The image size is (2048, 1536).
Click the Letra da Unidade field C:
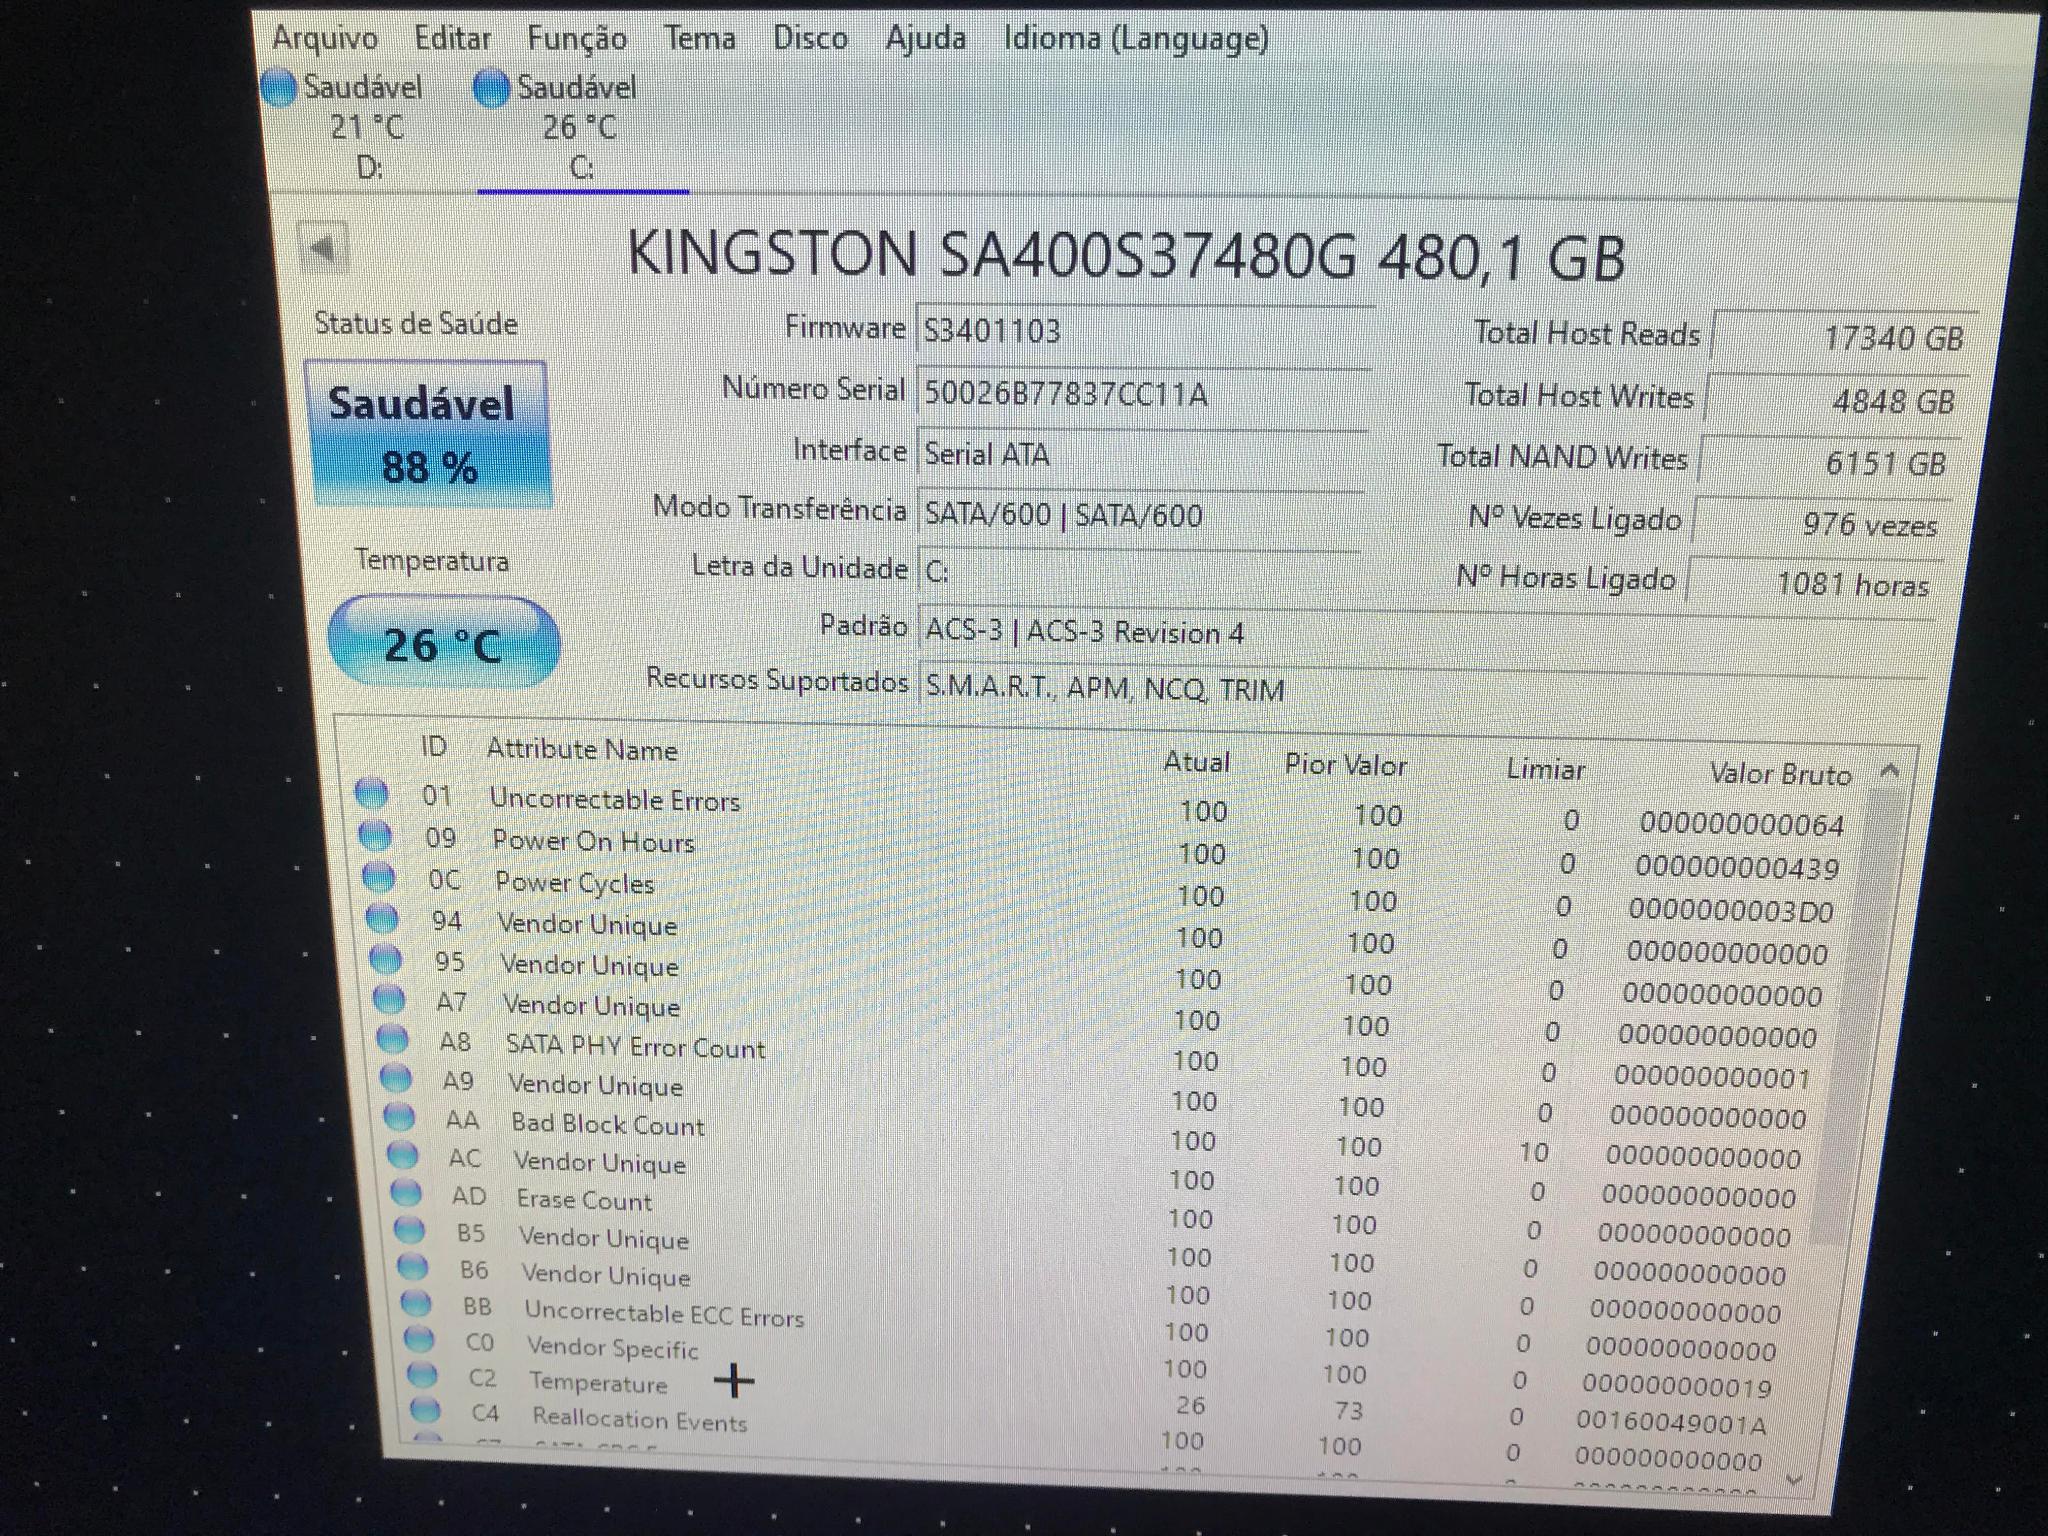(1137, 570)
